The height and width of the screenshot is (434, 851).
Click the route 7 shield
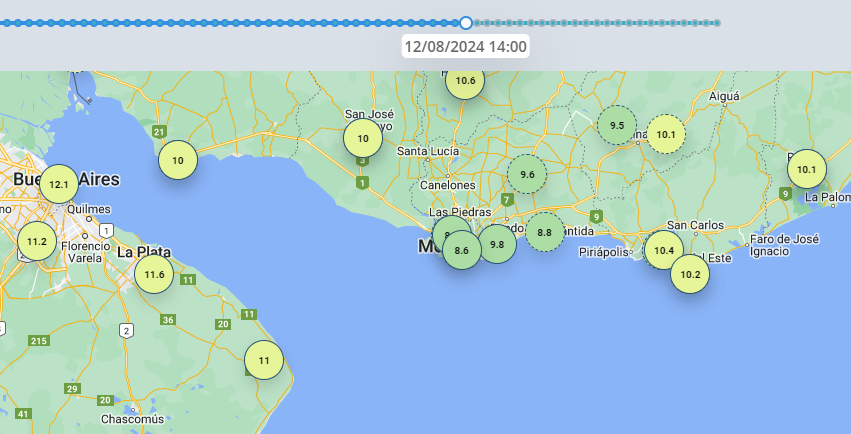pyautogui.click(x=507, y=200)
